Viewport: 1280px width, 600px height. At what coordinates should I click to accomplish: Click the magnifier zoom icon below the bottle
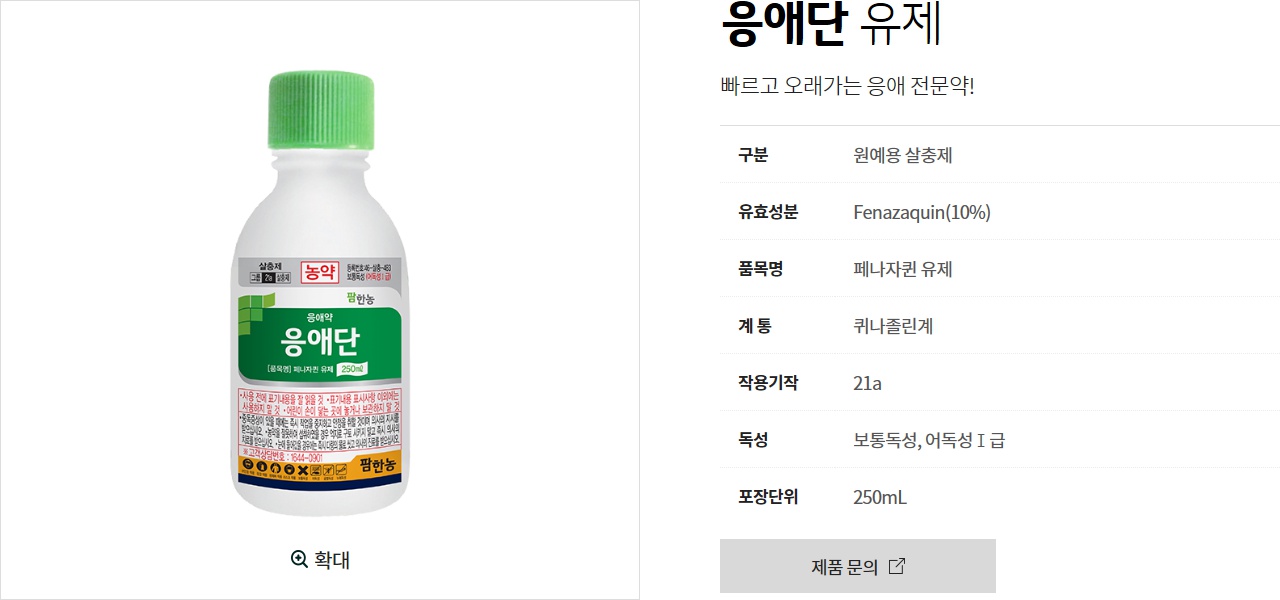[x=299, y=559]
